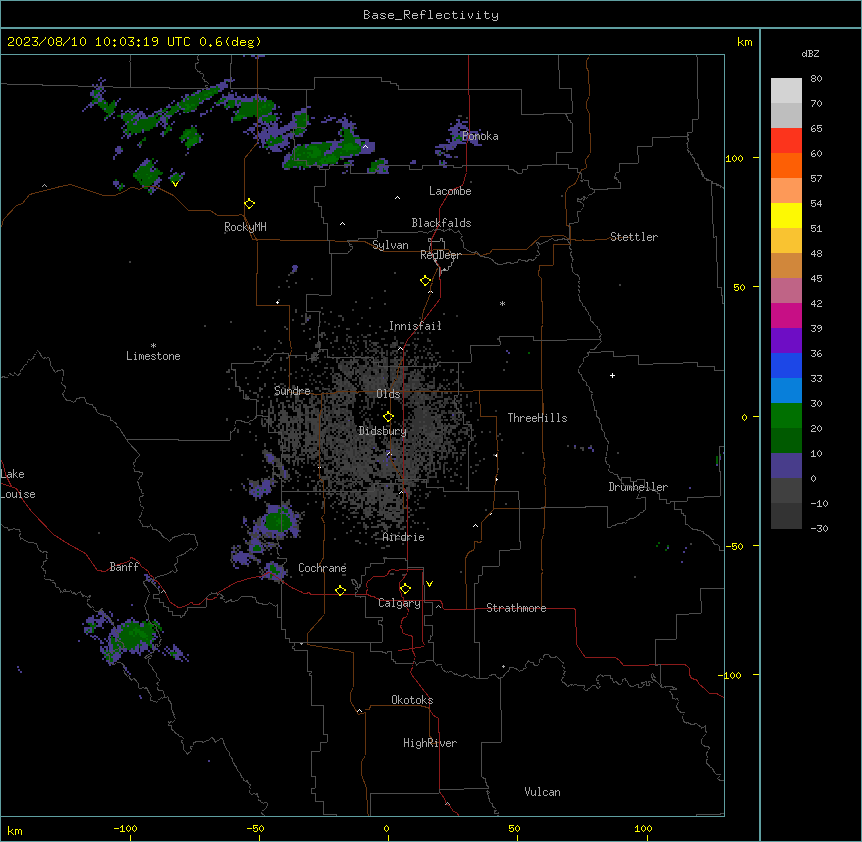Screen dimensions: 862x842
Task: Click the Ponoka city label
Action: (x=480, y=136)
